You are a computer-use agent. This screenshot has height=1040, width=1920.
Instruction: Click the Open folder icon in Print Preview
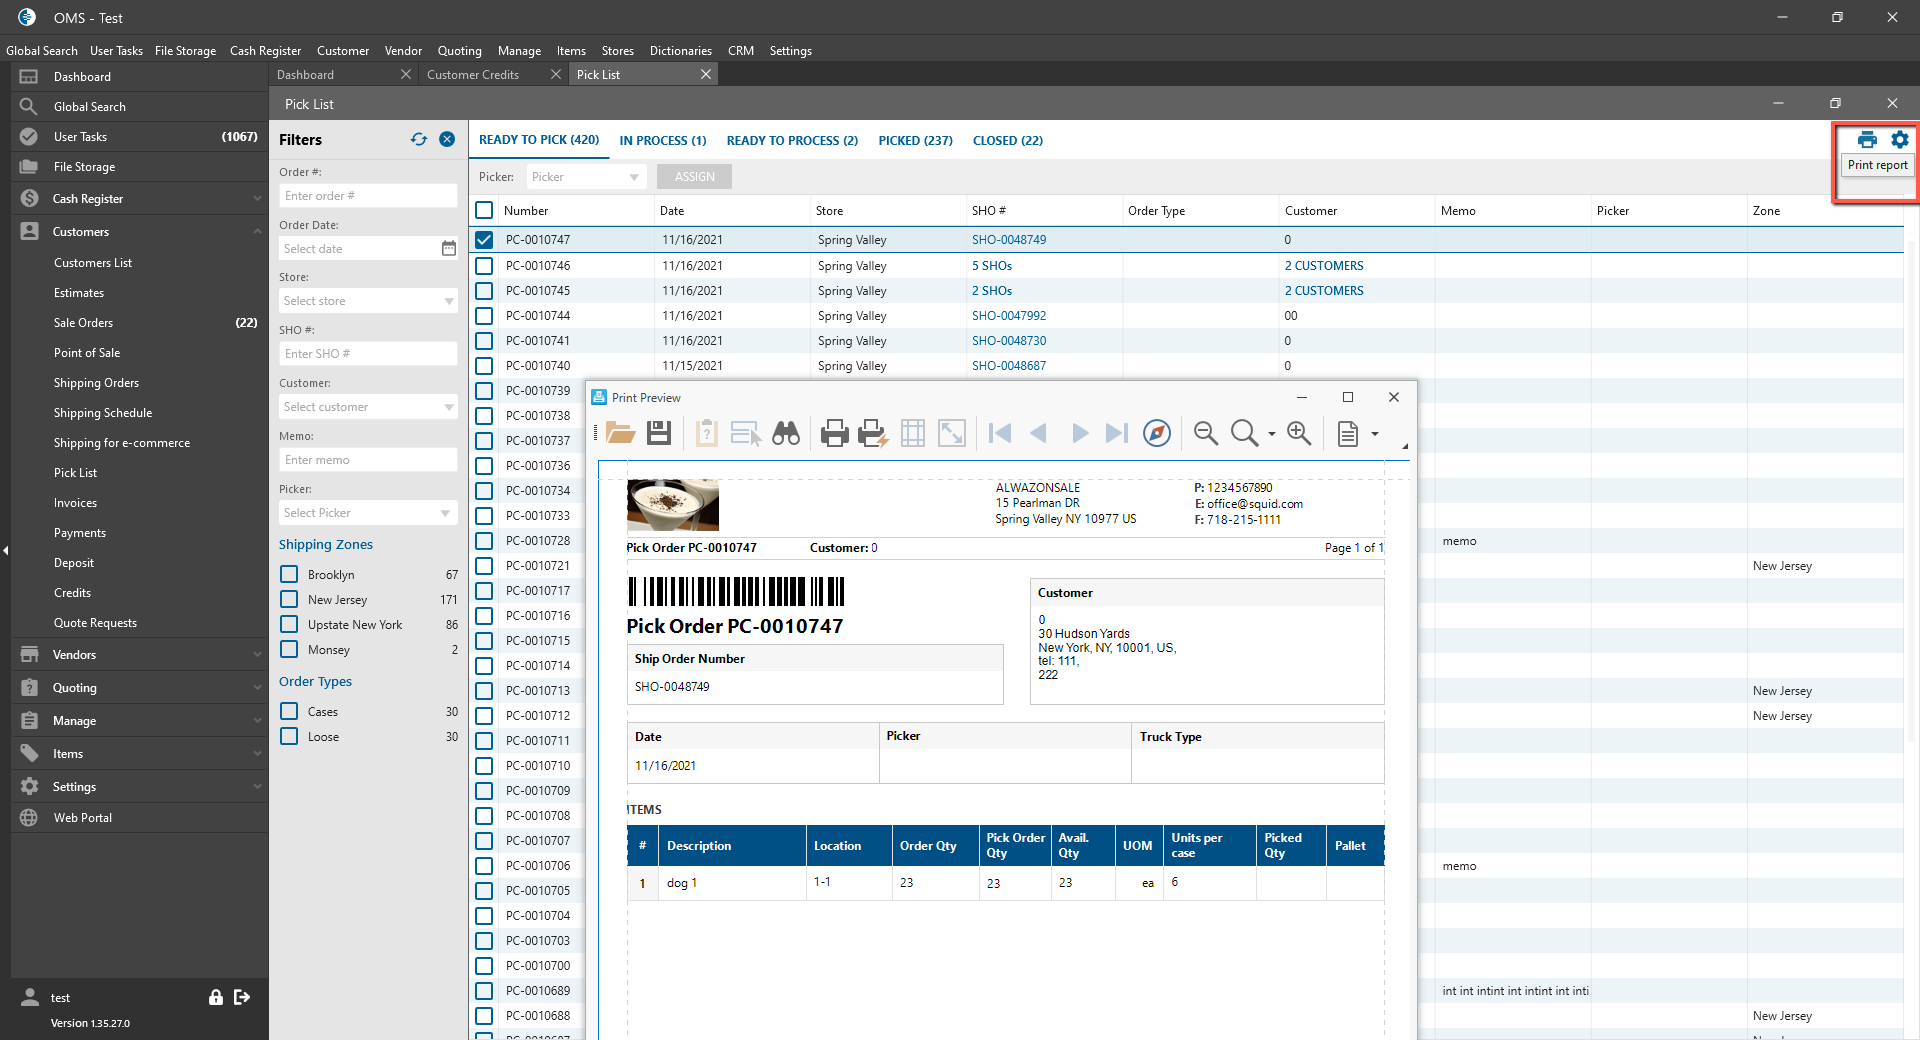(x=620, y=433)
